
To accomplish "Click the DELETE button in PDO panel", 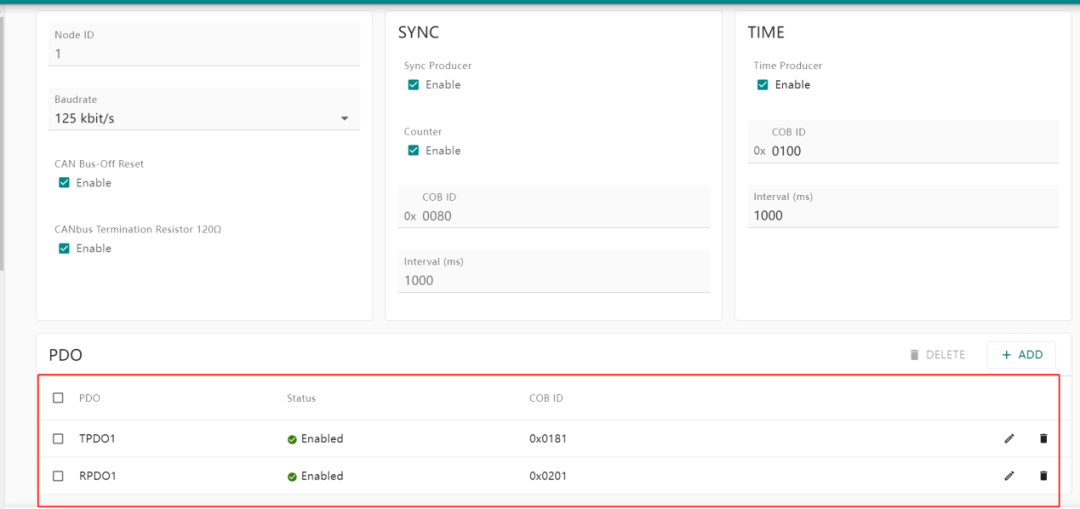I will tap(937, 355).
